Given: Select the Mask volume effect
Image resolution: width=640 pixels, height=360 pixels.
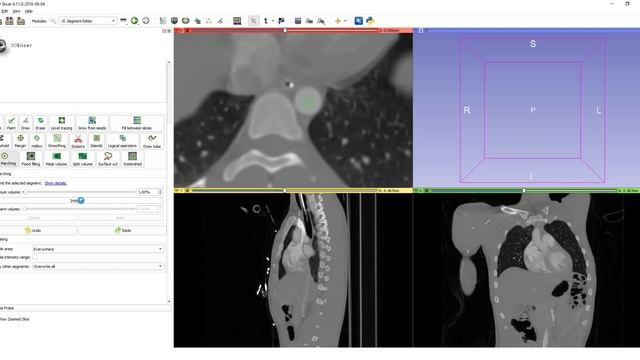Looking at the screenshot, I should click(x=56, y=159).
